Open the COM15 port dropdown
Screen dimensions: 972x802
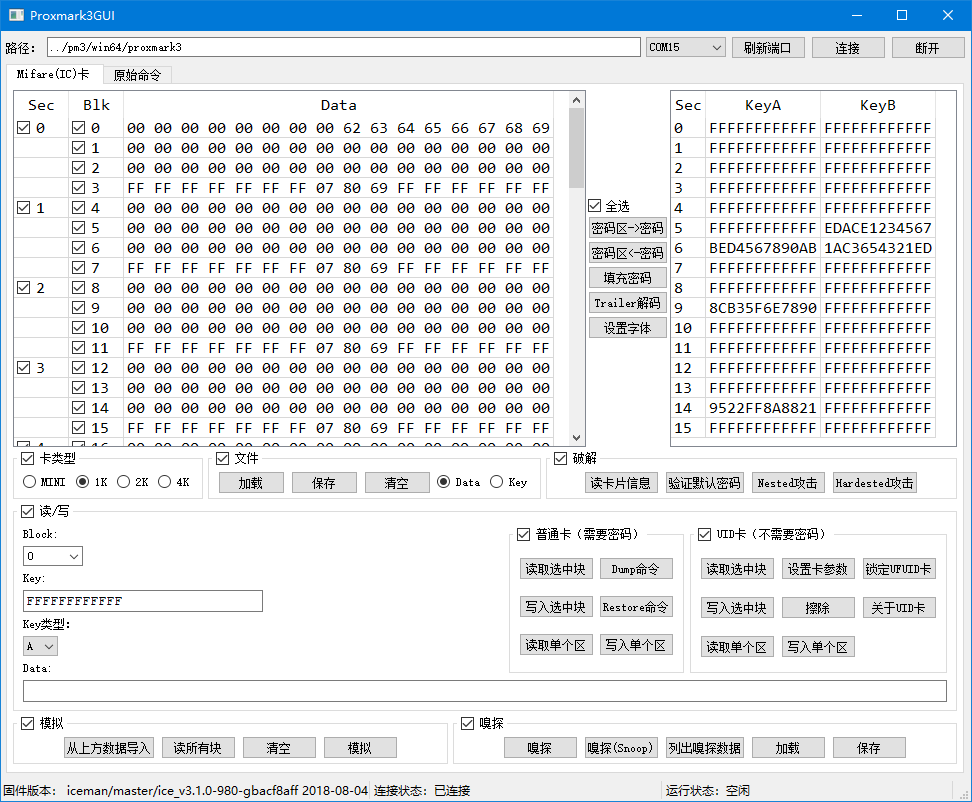[685, 48]
